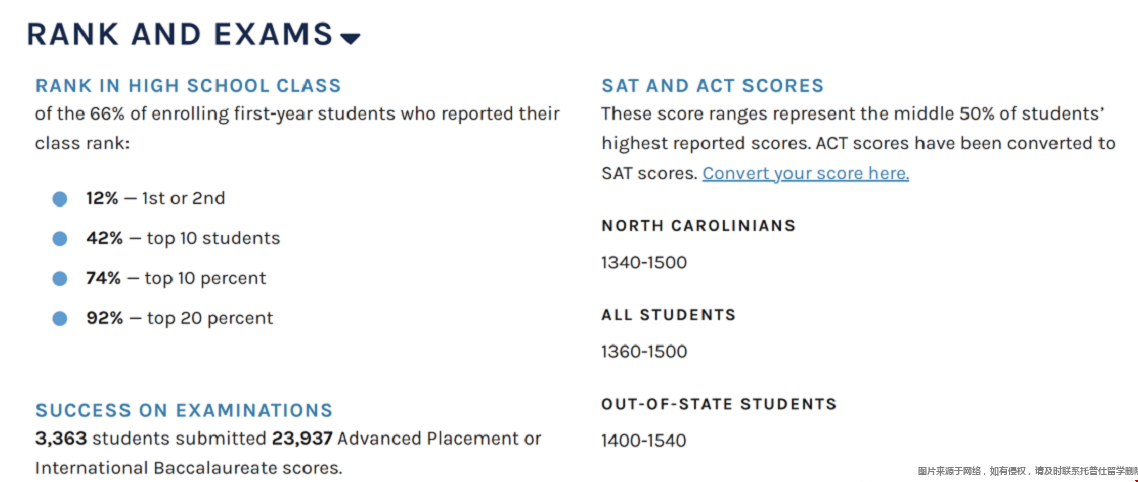Viewport: 1138px width, 482px height.
Task: Click the 'RANK AND EXAMS' title text
Action: pyautogui.click(x=179, y=34)
